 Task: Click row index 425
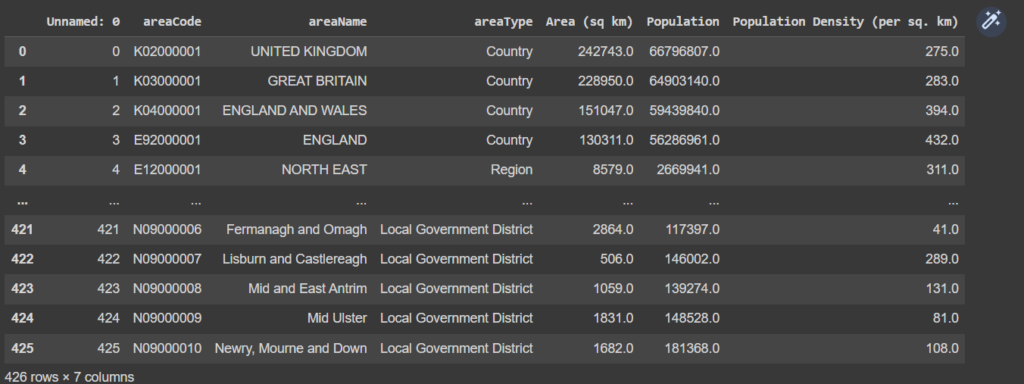22,348
